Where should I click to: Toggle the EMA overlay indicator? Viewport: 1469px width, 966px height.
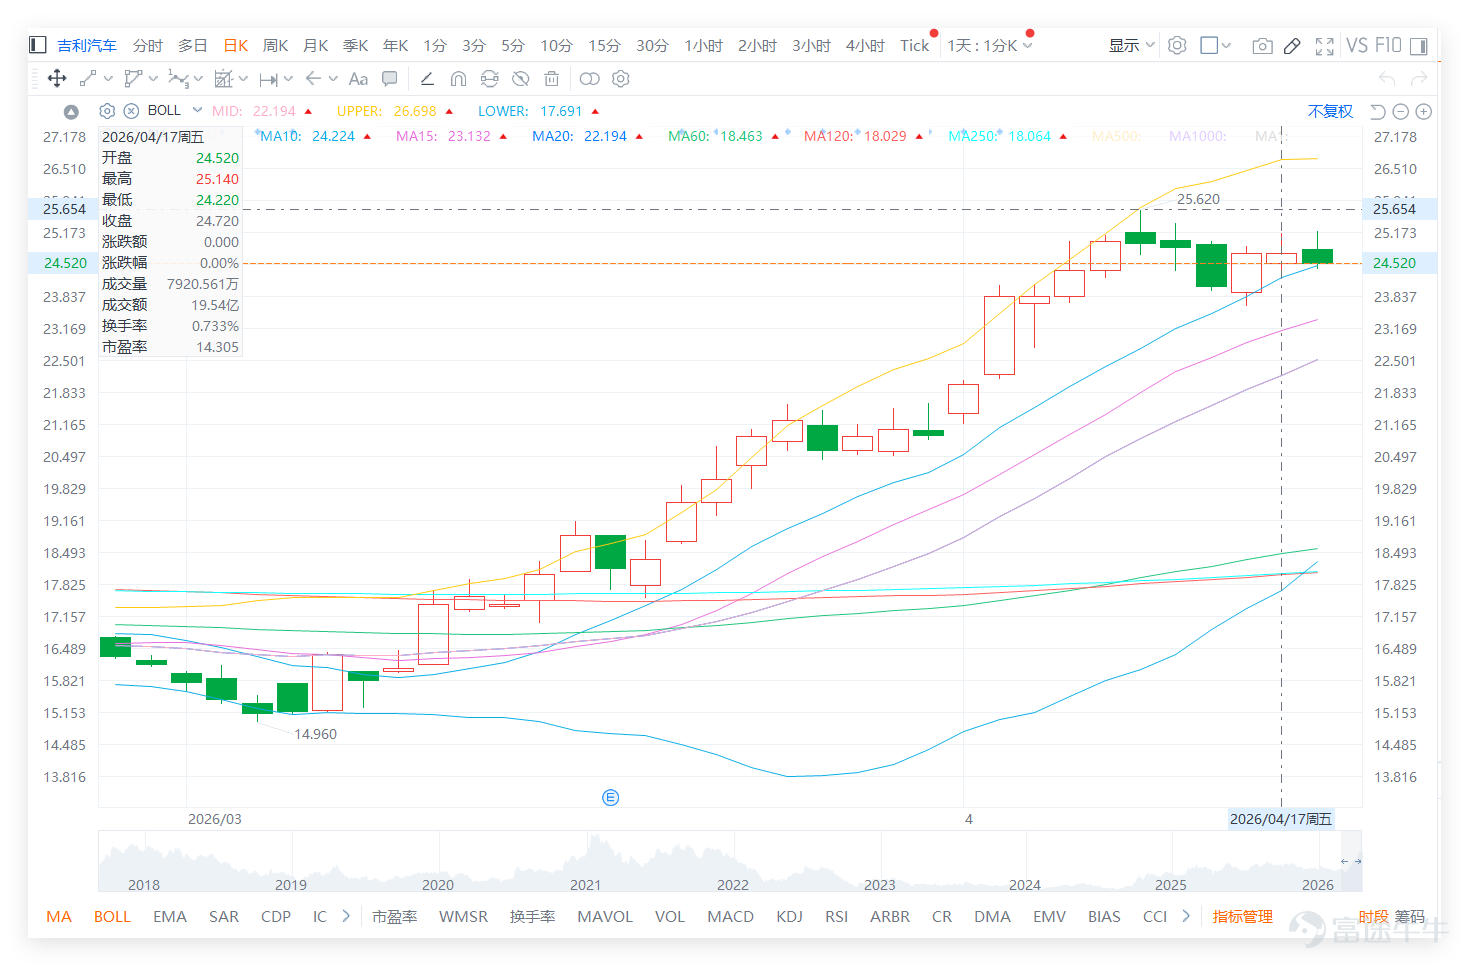point(170,916)
